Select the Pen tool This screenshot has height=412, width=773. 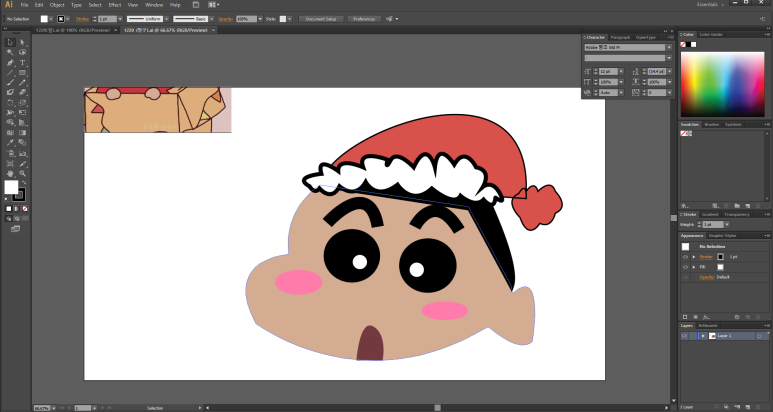tap(10, 63)
